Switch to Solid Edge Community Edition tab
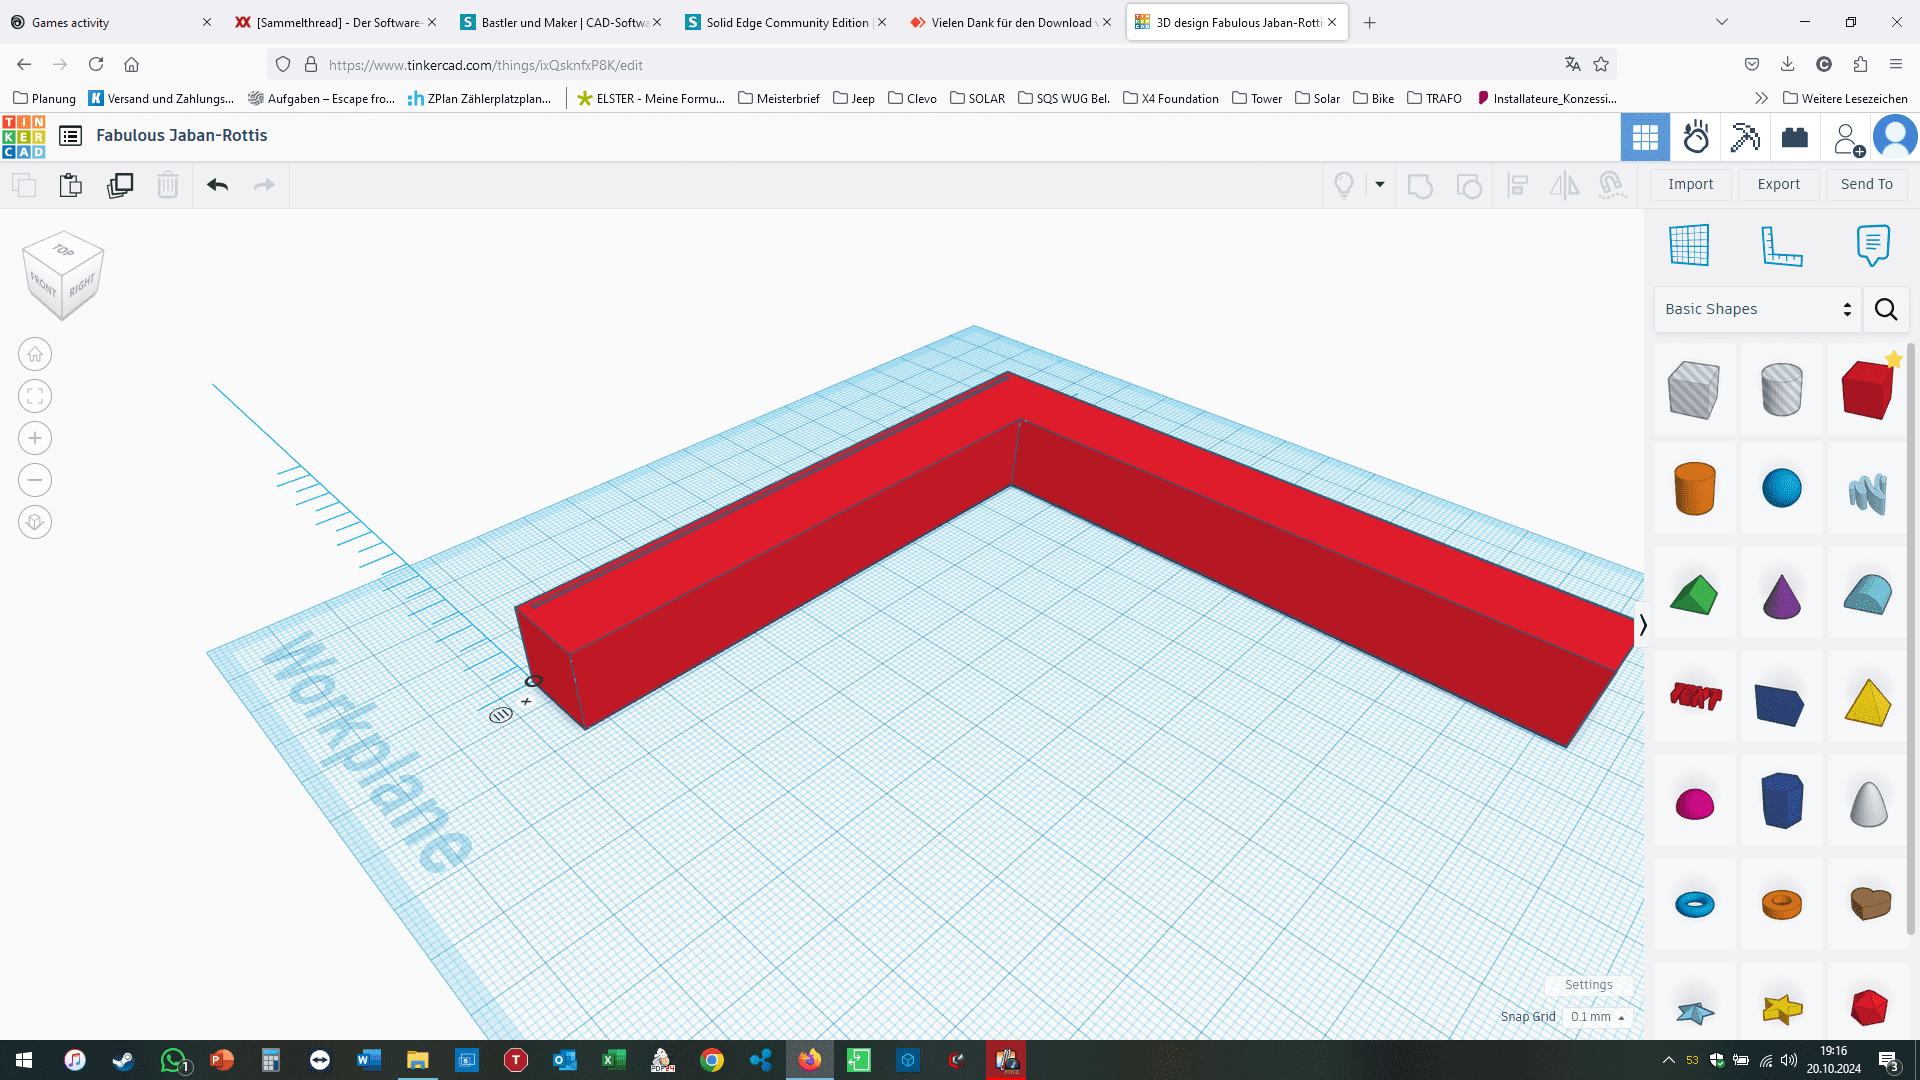Image resolution: width=1920 pixels, height=1080 pixels. coord(786,22)
